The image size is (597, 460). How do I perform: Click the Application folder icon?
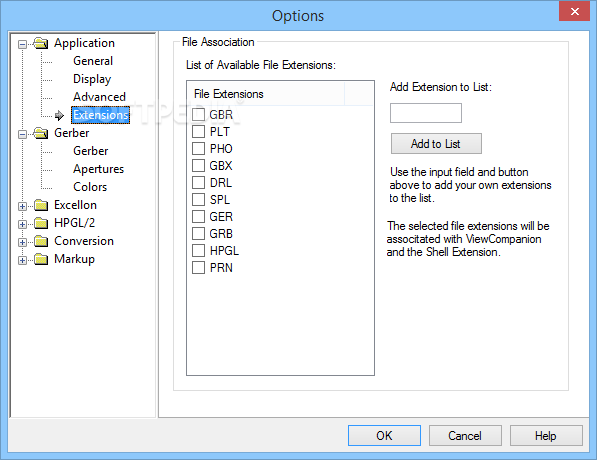click(x=41, y=43)
